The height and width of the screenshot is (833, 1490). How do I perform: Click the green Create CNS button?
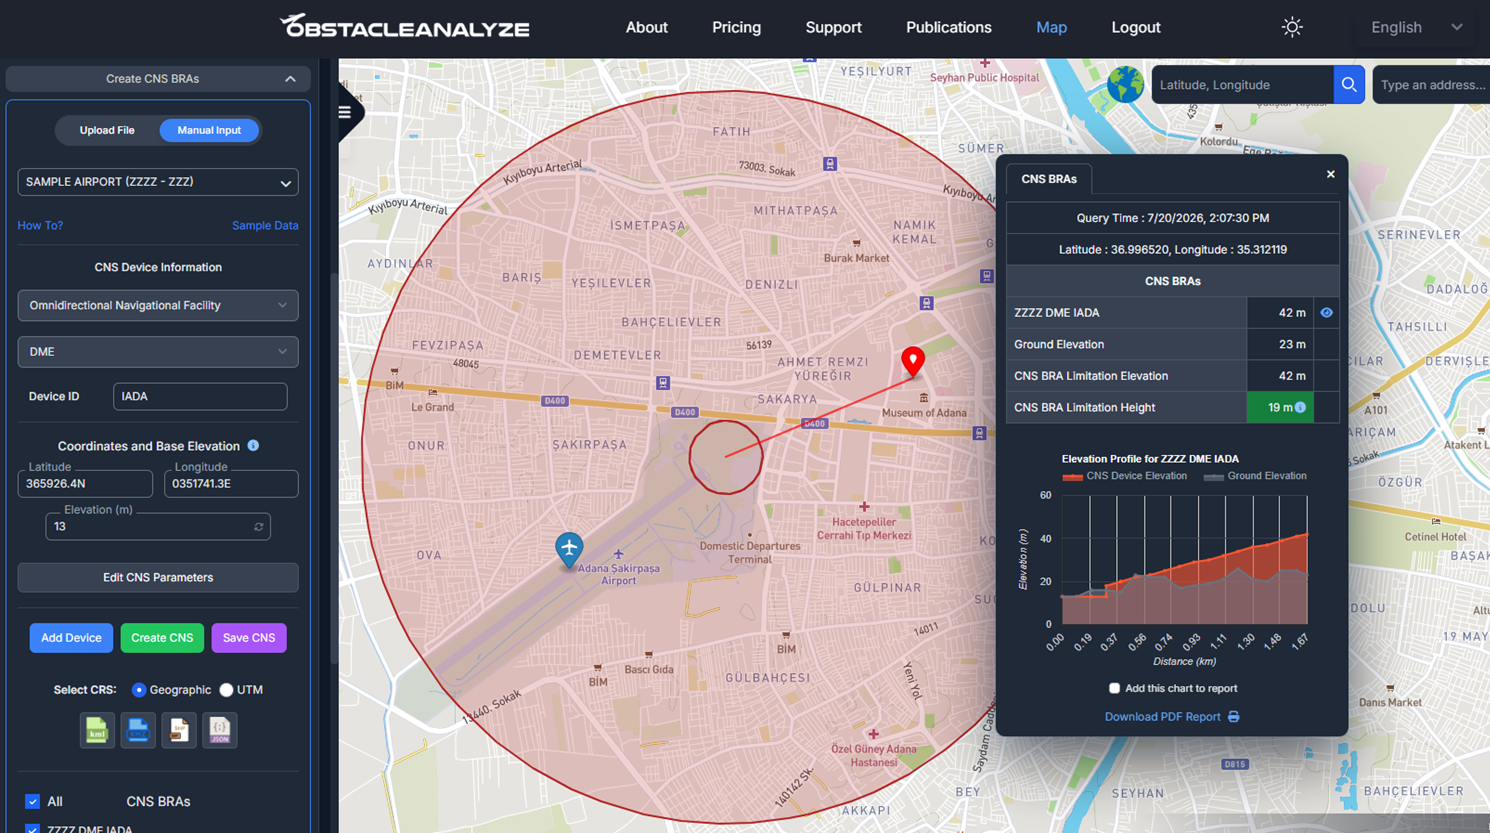click(162, 638)
